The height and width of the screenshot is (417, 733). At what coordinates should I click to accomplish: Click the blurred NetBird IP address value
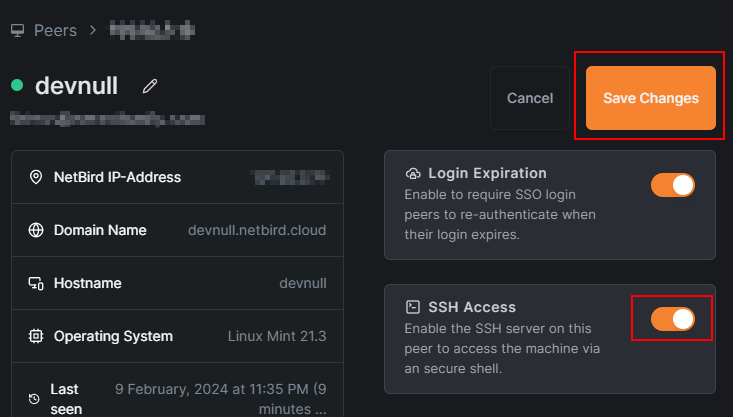click(288, 178)
